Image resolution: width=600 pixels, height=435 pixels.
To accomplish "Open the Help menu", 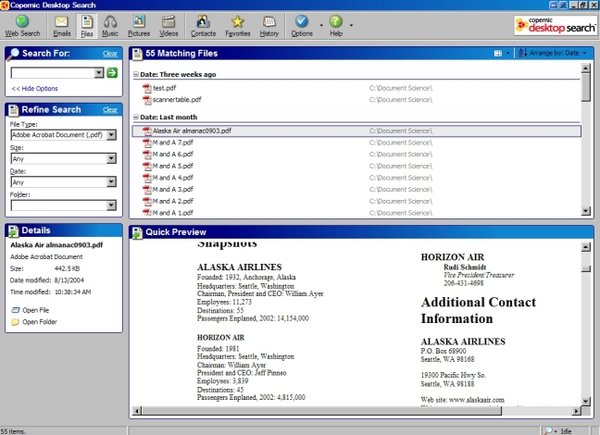I will coord(337,25).
